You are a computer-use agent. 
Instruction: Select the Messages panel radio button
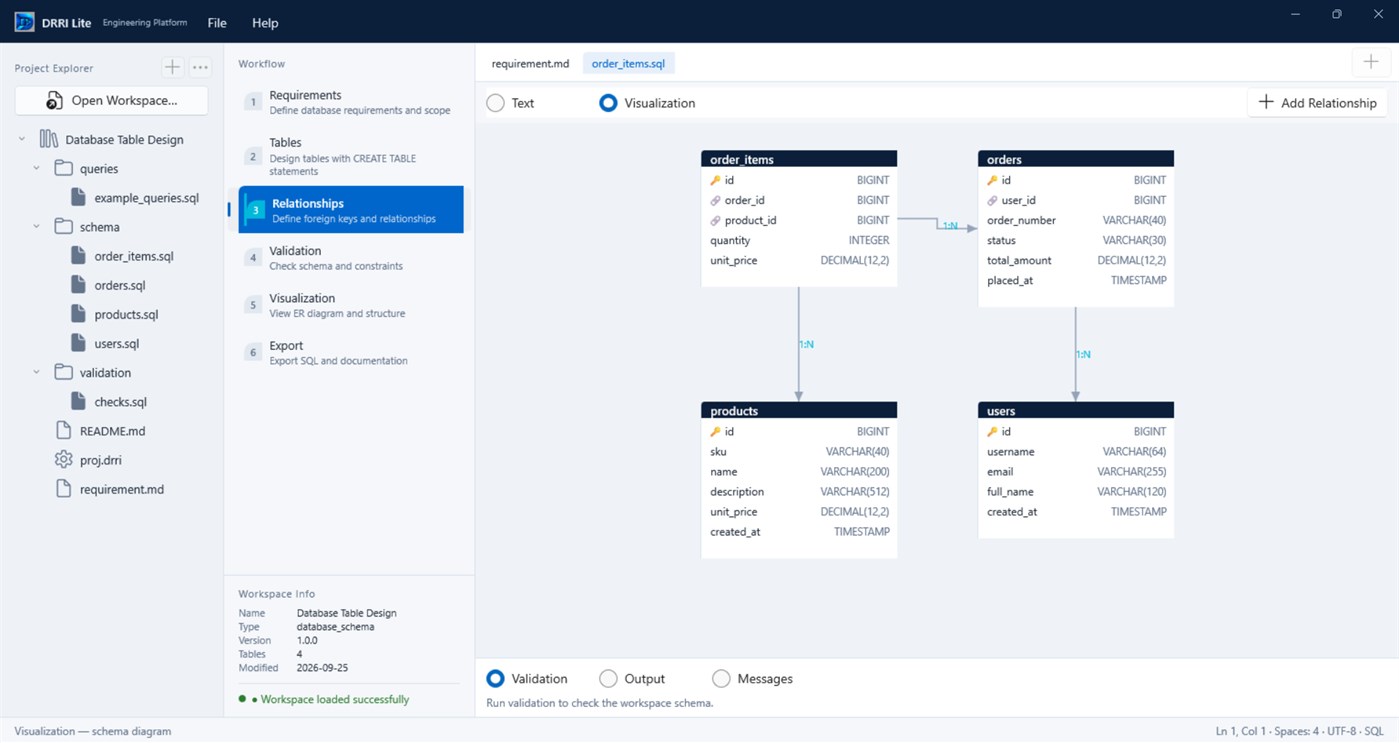click(x=721, y=679)
